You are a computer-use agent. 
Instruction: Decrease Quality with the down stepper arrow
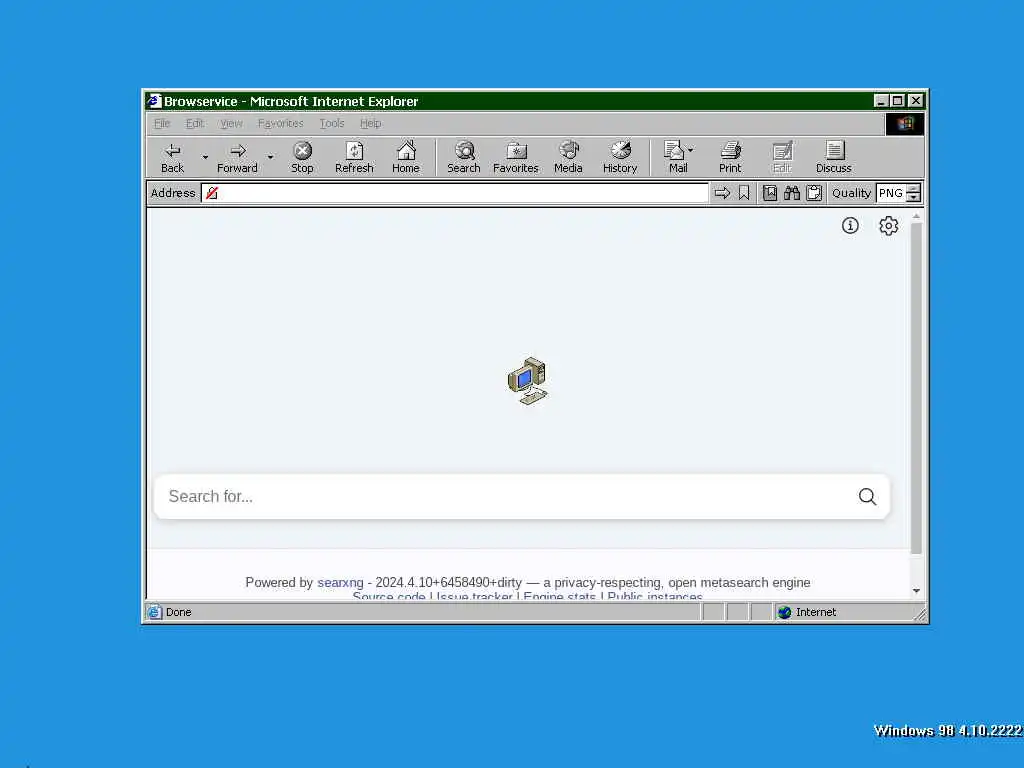click(914, 197)
